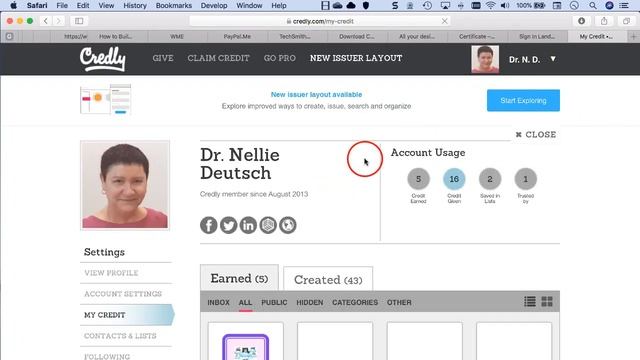The image size is (640, 360).
Task: Open Safari History menu
Action: click(x=135, y=5)
